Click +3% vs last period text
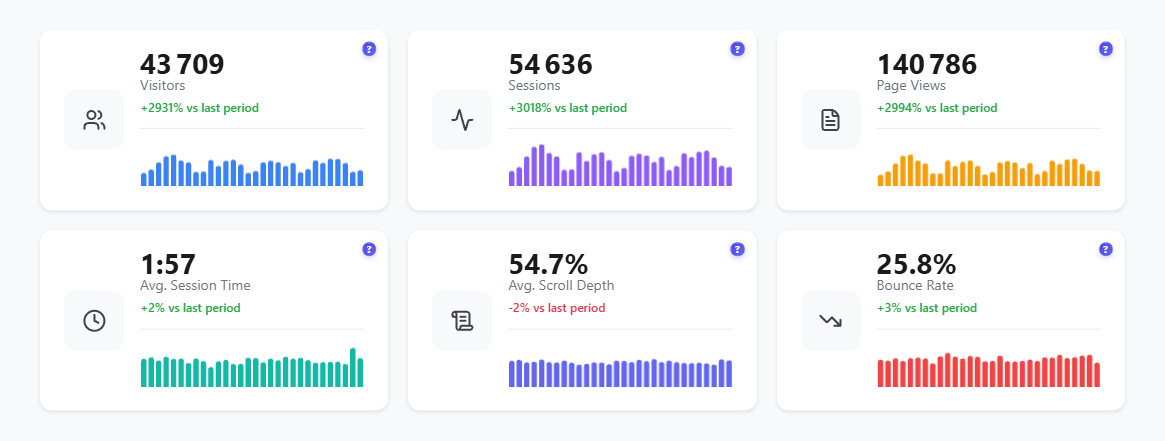The height and width of the screenshot is (441, 1165). 927,307
